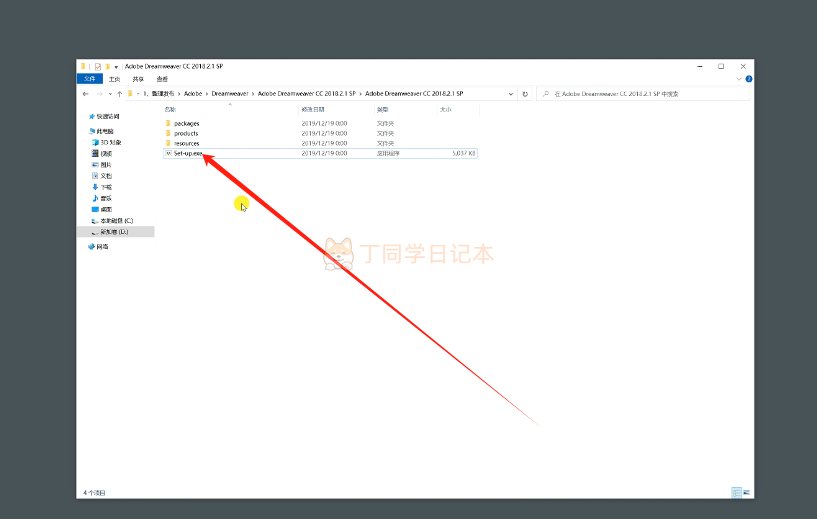Switch to the Home (主页) ribbon tab
Image resolution: width=817 pixels, height=519 pixels.
115,79
